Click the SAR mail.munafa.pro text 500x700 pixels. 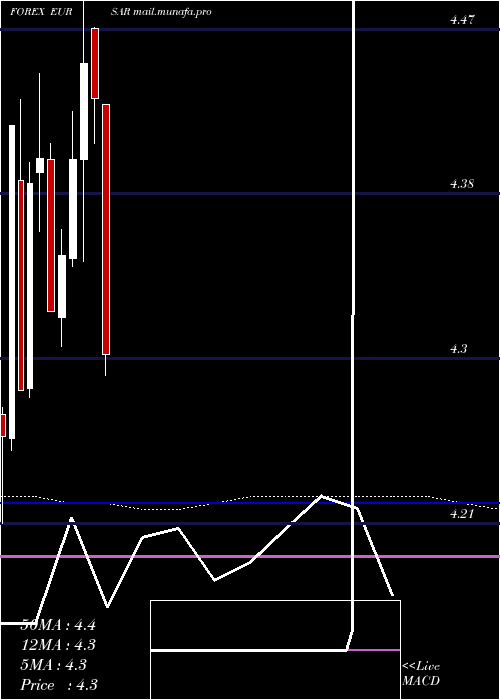[x=161, y=12]
